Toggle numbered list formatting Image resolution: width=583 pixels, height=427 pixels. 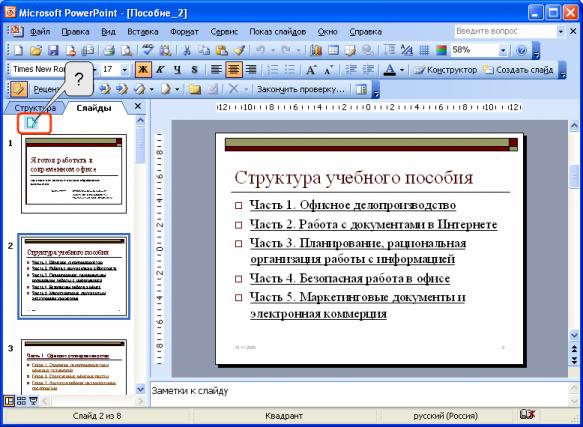click(x=273, y=70)
